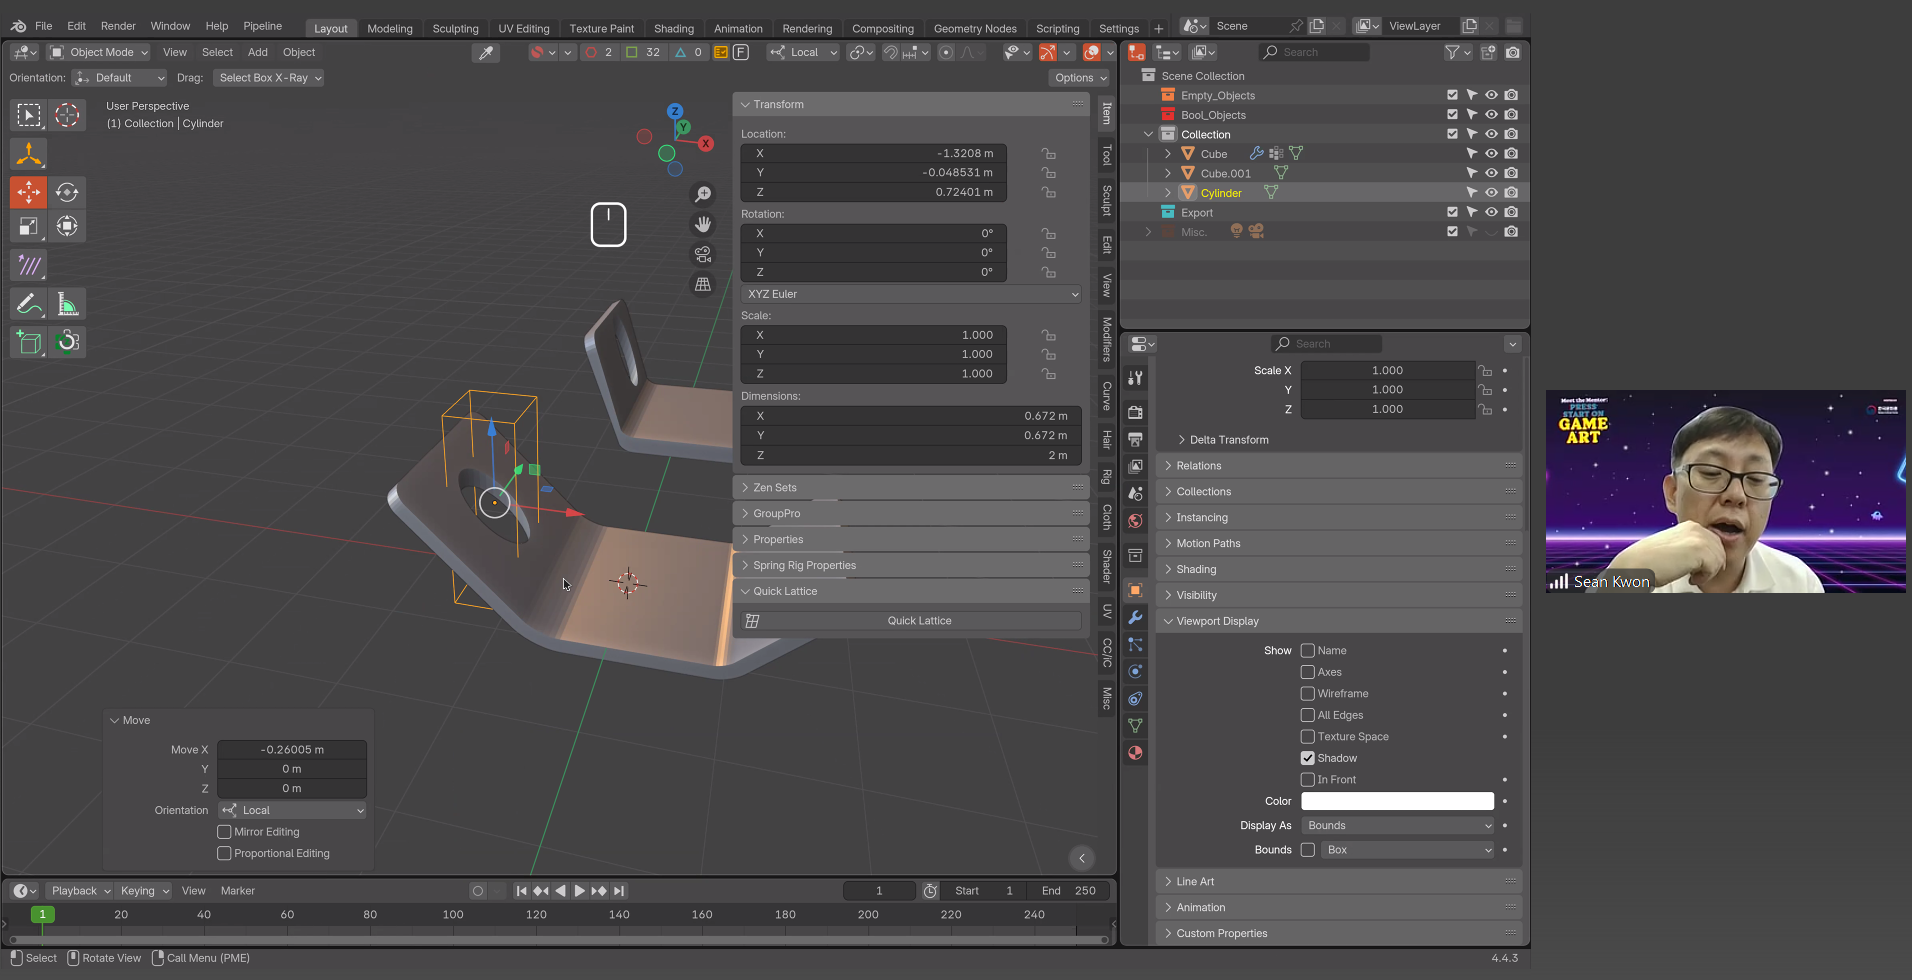Select the Cursor tool
Image resolution: width=1912 pixels, height=980 pixels.
(67, 115)
